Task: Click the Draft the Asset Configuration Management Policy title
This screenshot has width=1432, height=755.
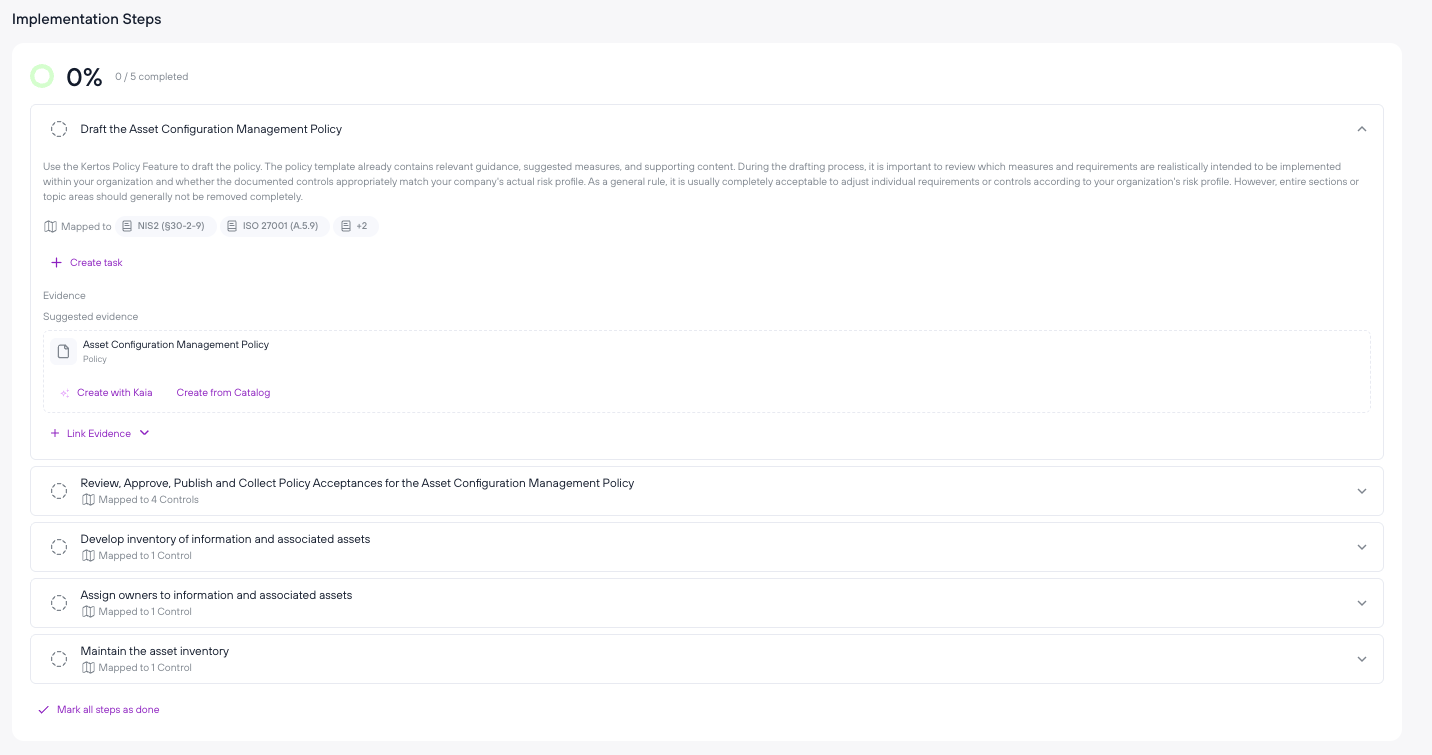Action: (x=211, y=129)
